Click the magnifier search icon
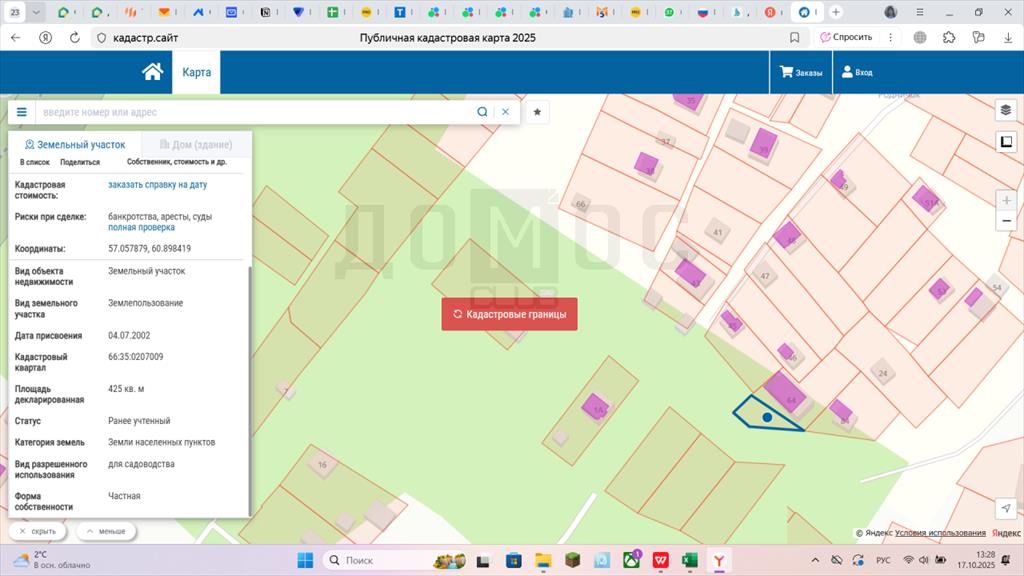Screen dimensions: 1024x576 coord(482,112)
